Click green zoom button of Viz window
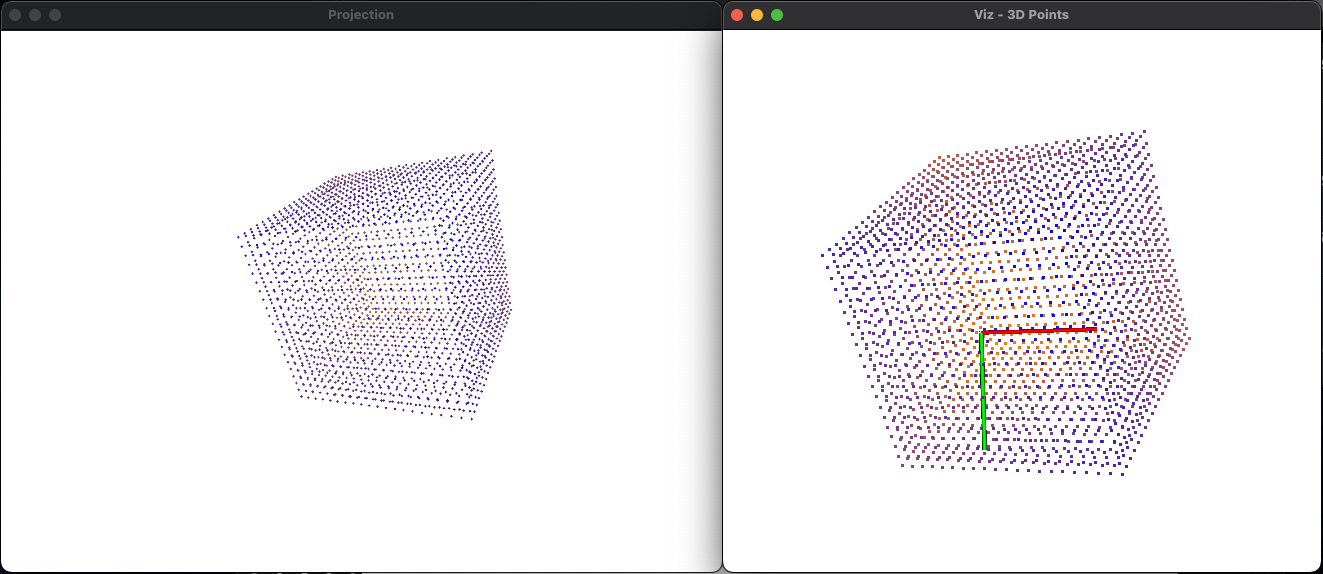 777,15
